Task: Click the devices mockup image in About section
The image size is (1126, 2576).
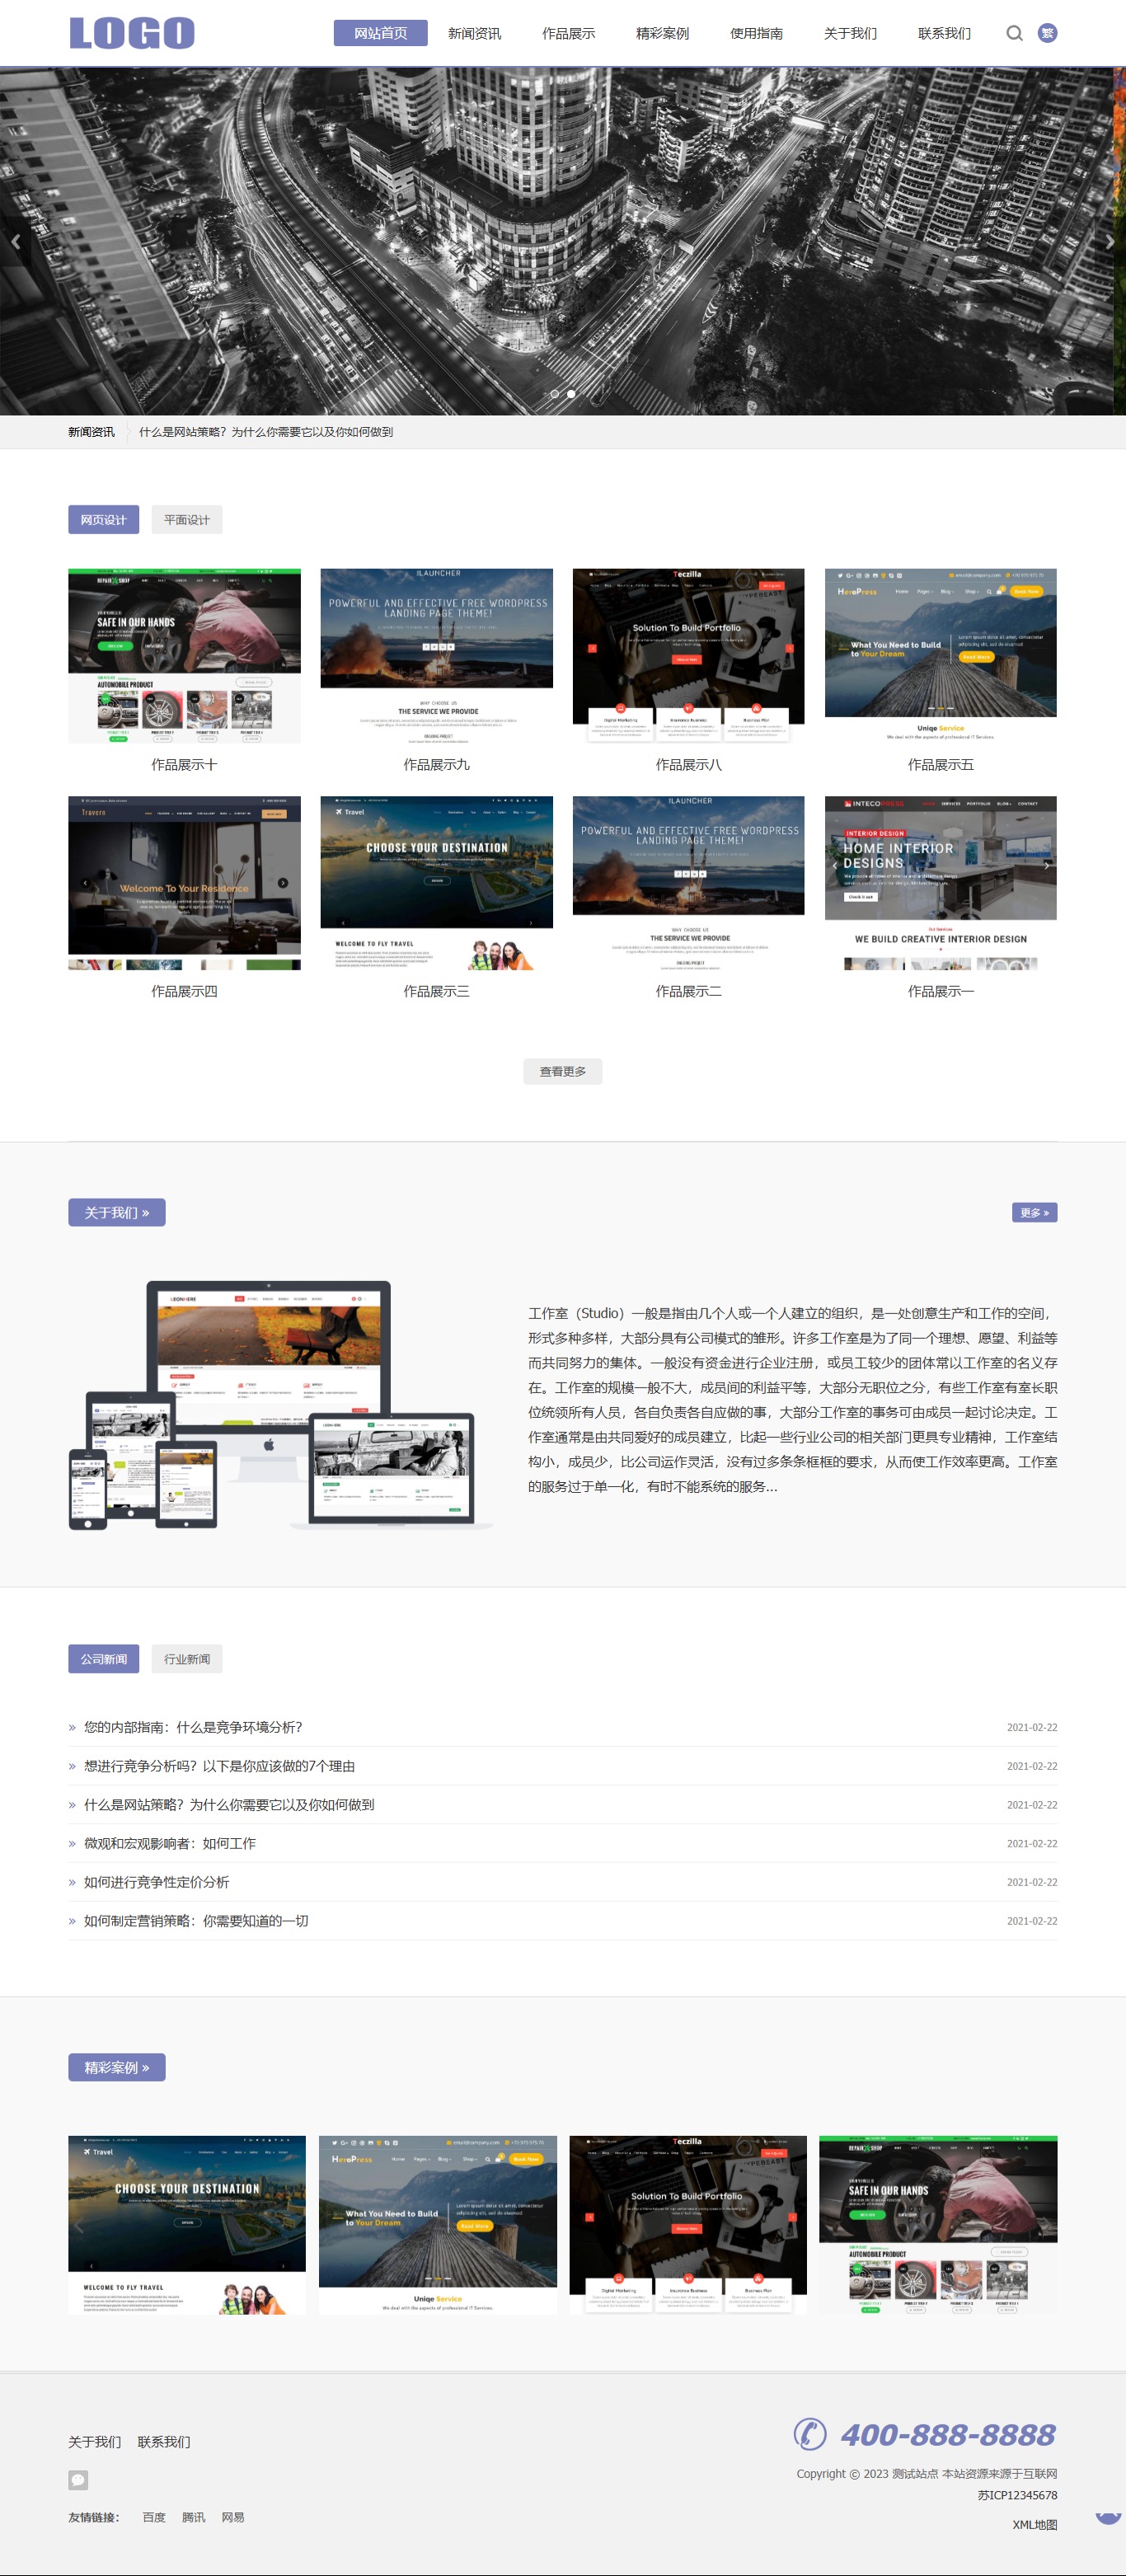Action: 280,1405
